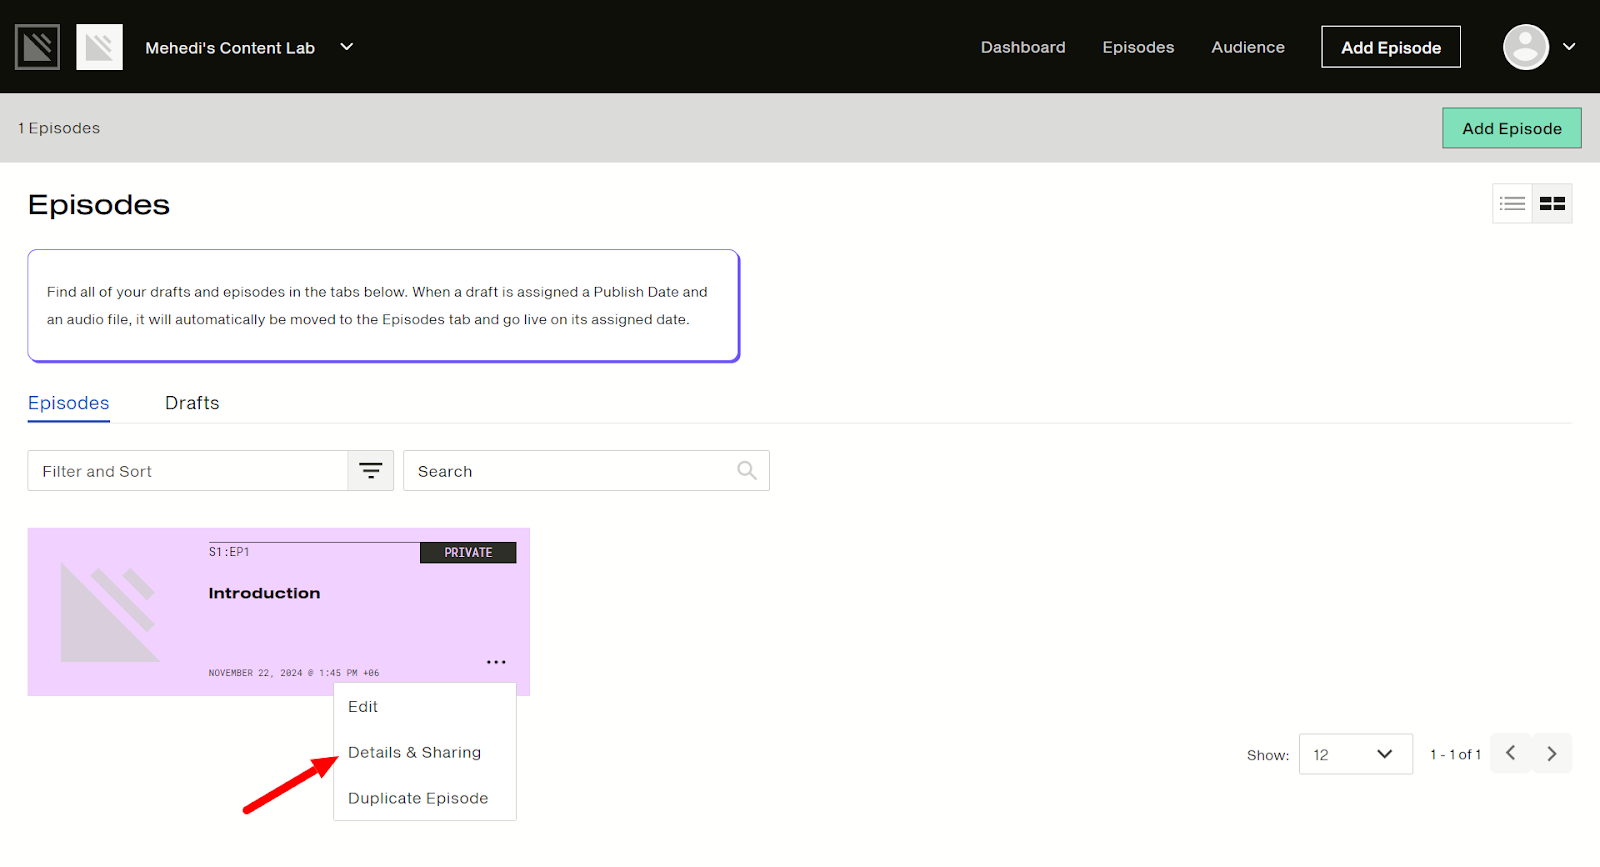Click the outlined Add Episode button in header
The width and height of the screenshot is (1600, 867).
[1391, 47]
